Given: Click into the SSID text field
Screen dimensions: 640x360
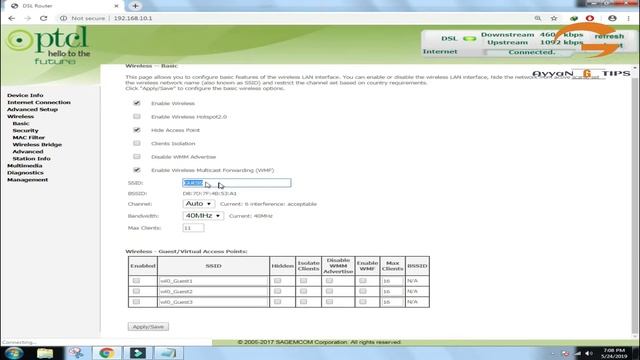Looking at the screenshot, I should (x=237, y=183).
